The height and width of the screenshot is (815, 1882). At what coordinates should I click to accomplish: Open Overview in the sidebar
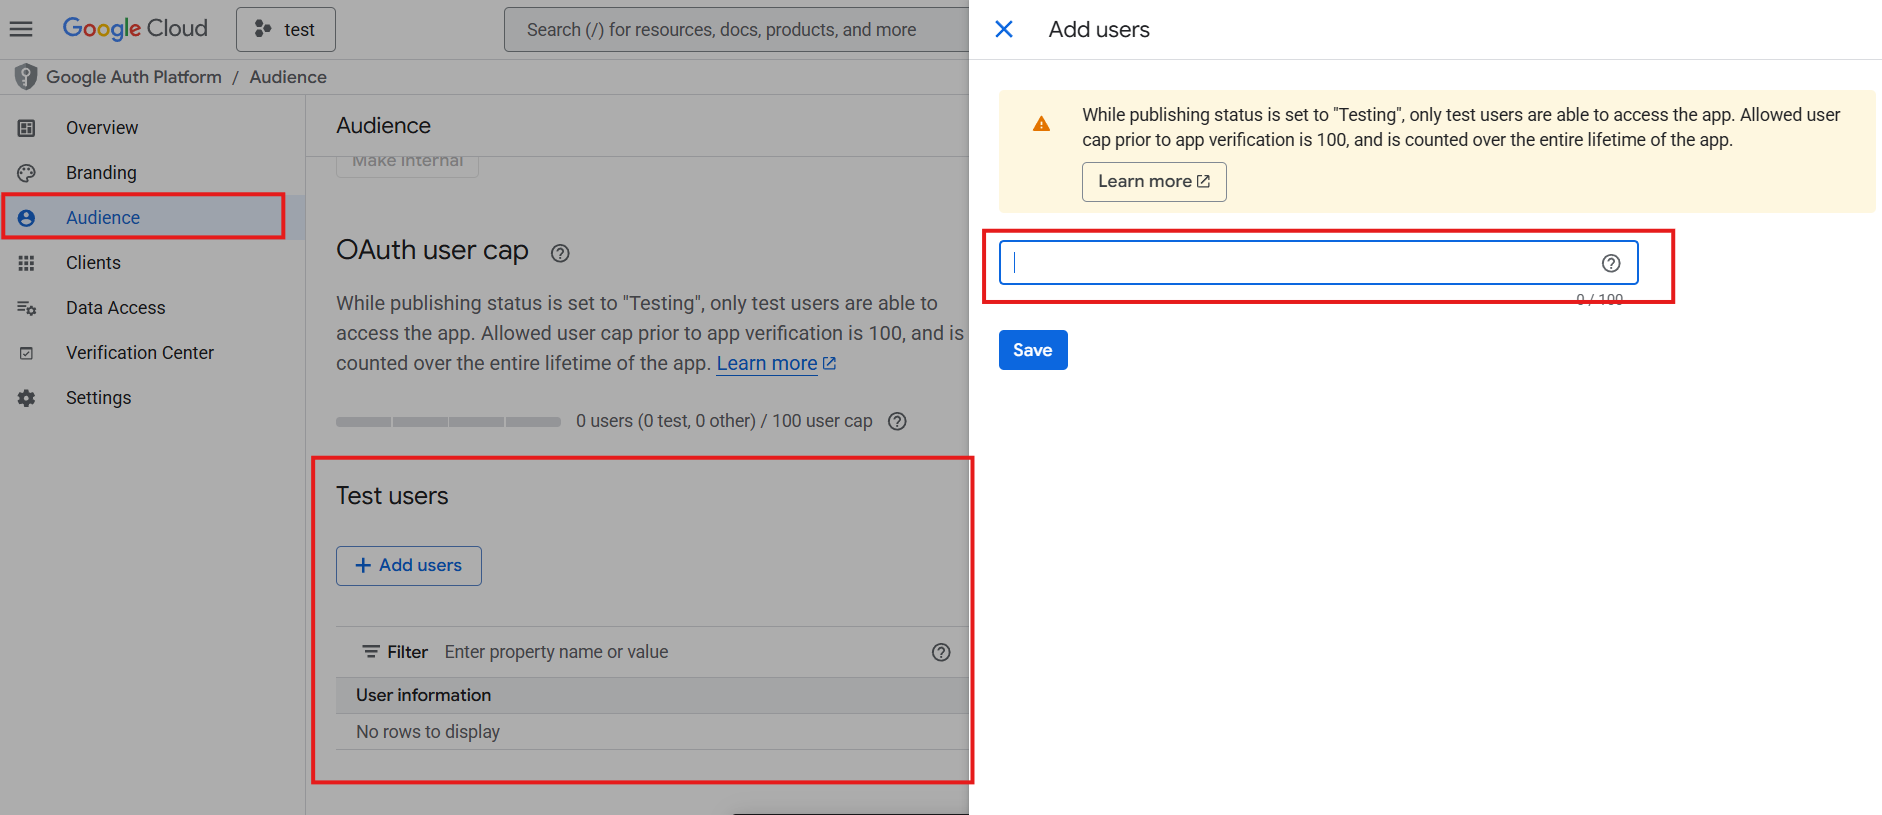102,128
